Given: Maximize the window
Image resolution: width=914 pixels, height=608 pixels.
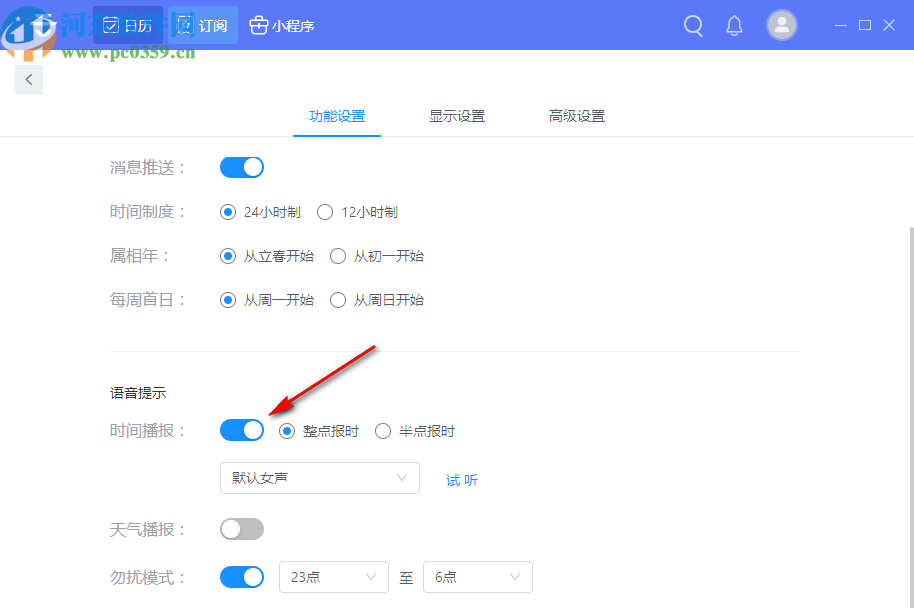Looking at the screenshot, I should click(865, 25).
